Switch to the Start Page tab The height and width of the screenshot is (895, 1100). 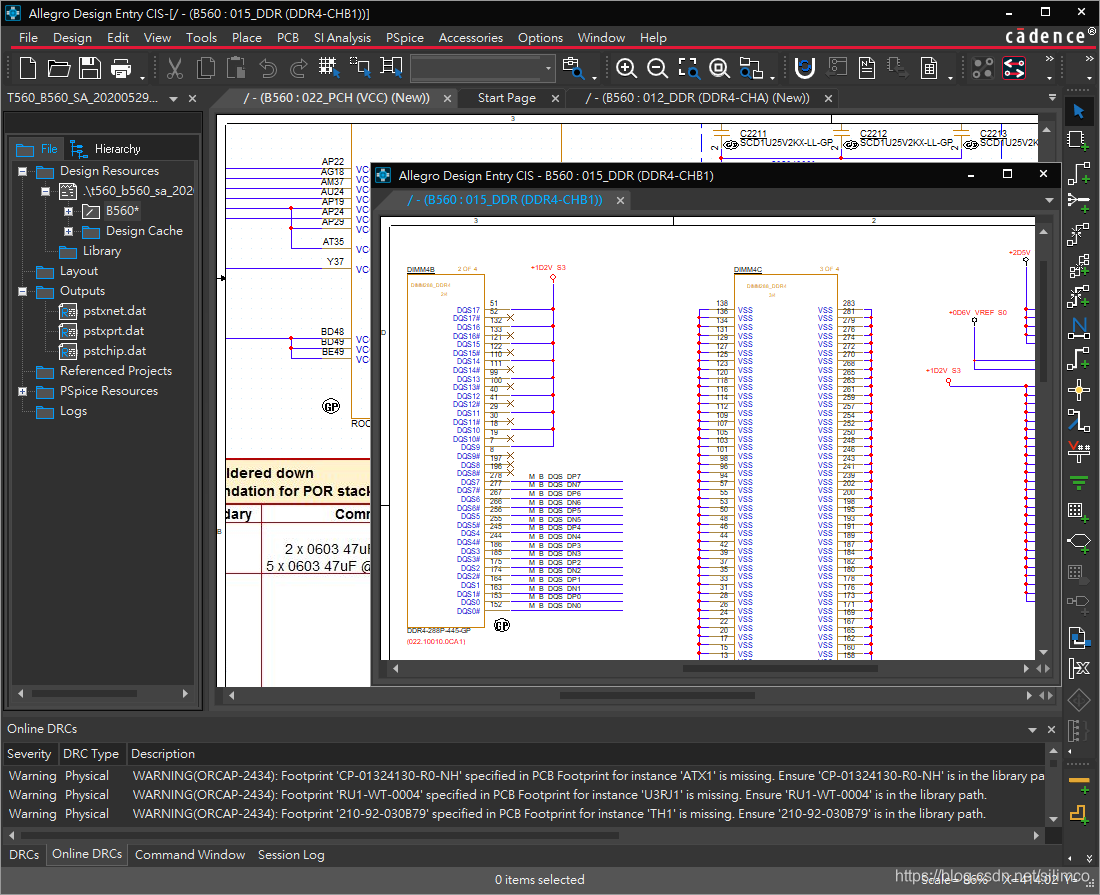507,98
